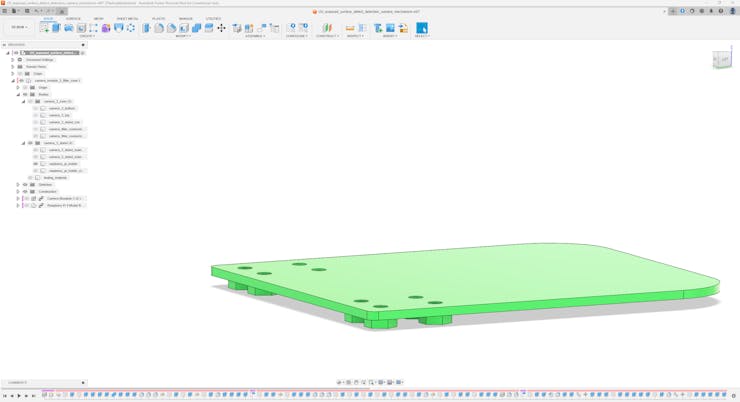Viewport: 740px width, 402px height.
Task: Click the Play button in timeline
Action: (x=19, y=396)
